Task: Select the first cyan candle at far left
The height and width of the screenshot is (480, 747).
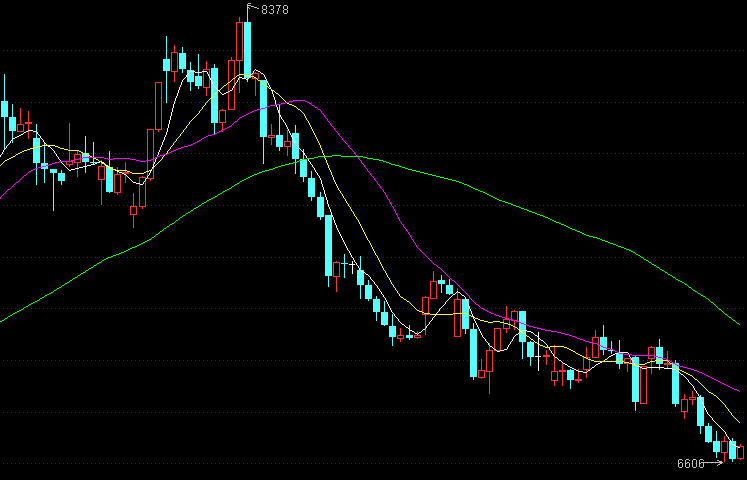Action: pos(5,108)
